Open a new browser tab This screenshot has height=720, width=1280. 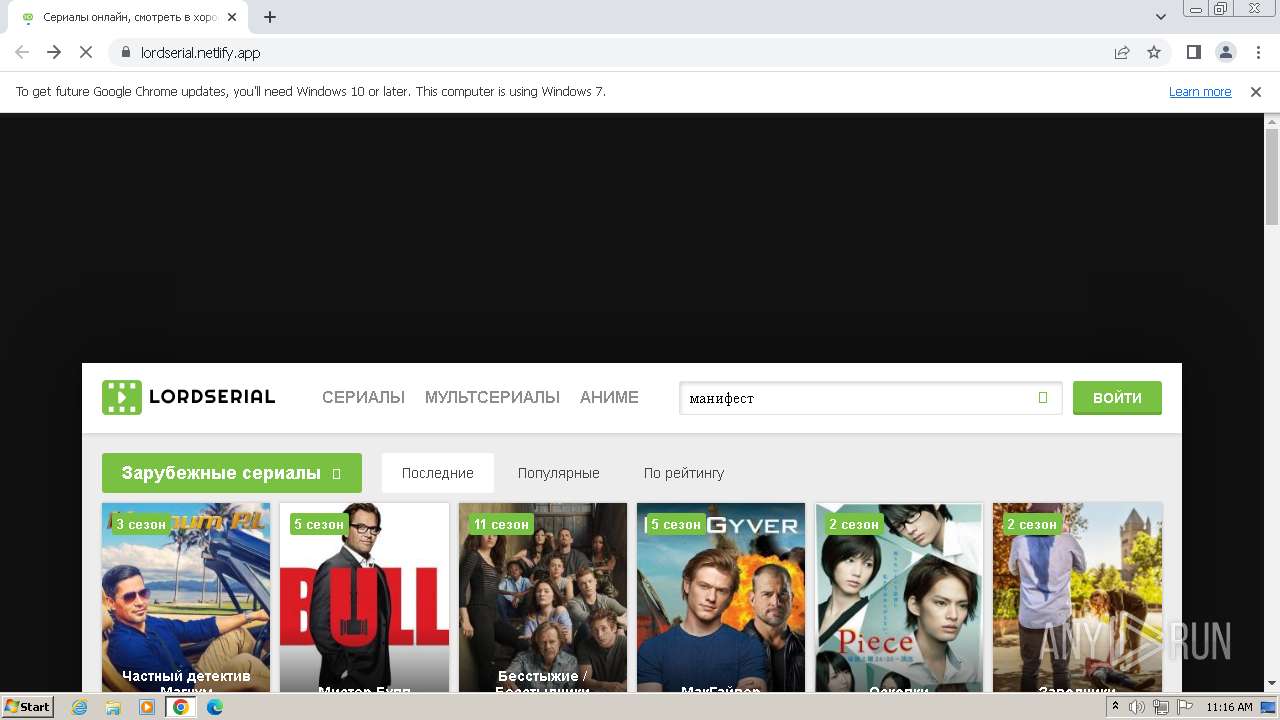pyautogui.click(x=270, y=17)
